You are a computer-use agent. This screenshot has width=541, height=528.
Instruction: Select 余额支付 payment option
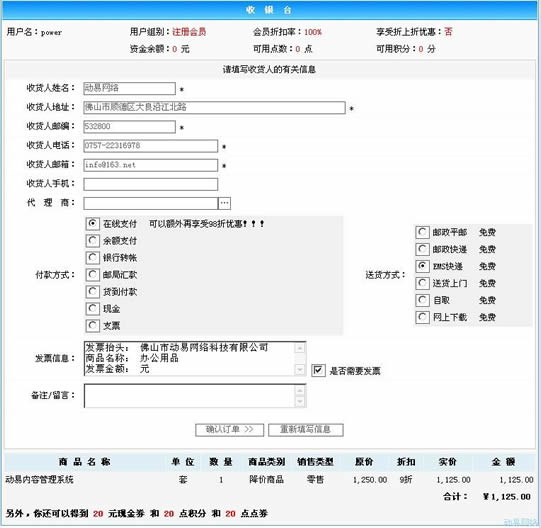92,241
